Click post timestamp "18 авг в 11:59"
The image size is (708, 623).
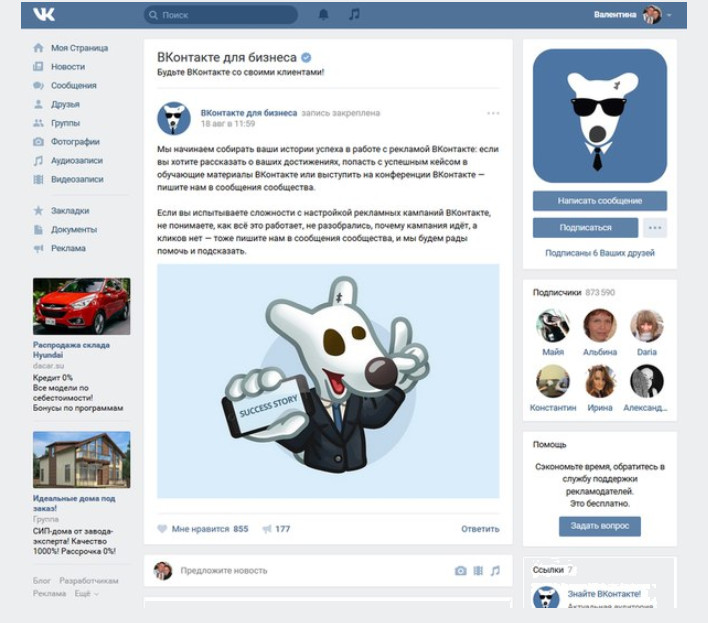pyautogui.click(x=228, y=124)
